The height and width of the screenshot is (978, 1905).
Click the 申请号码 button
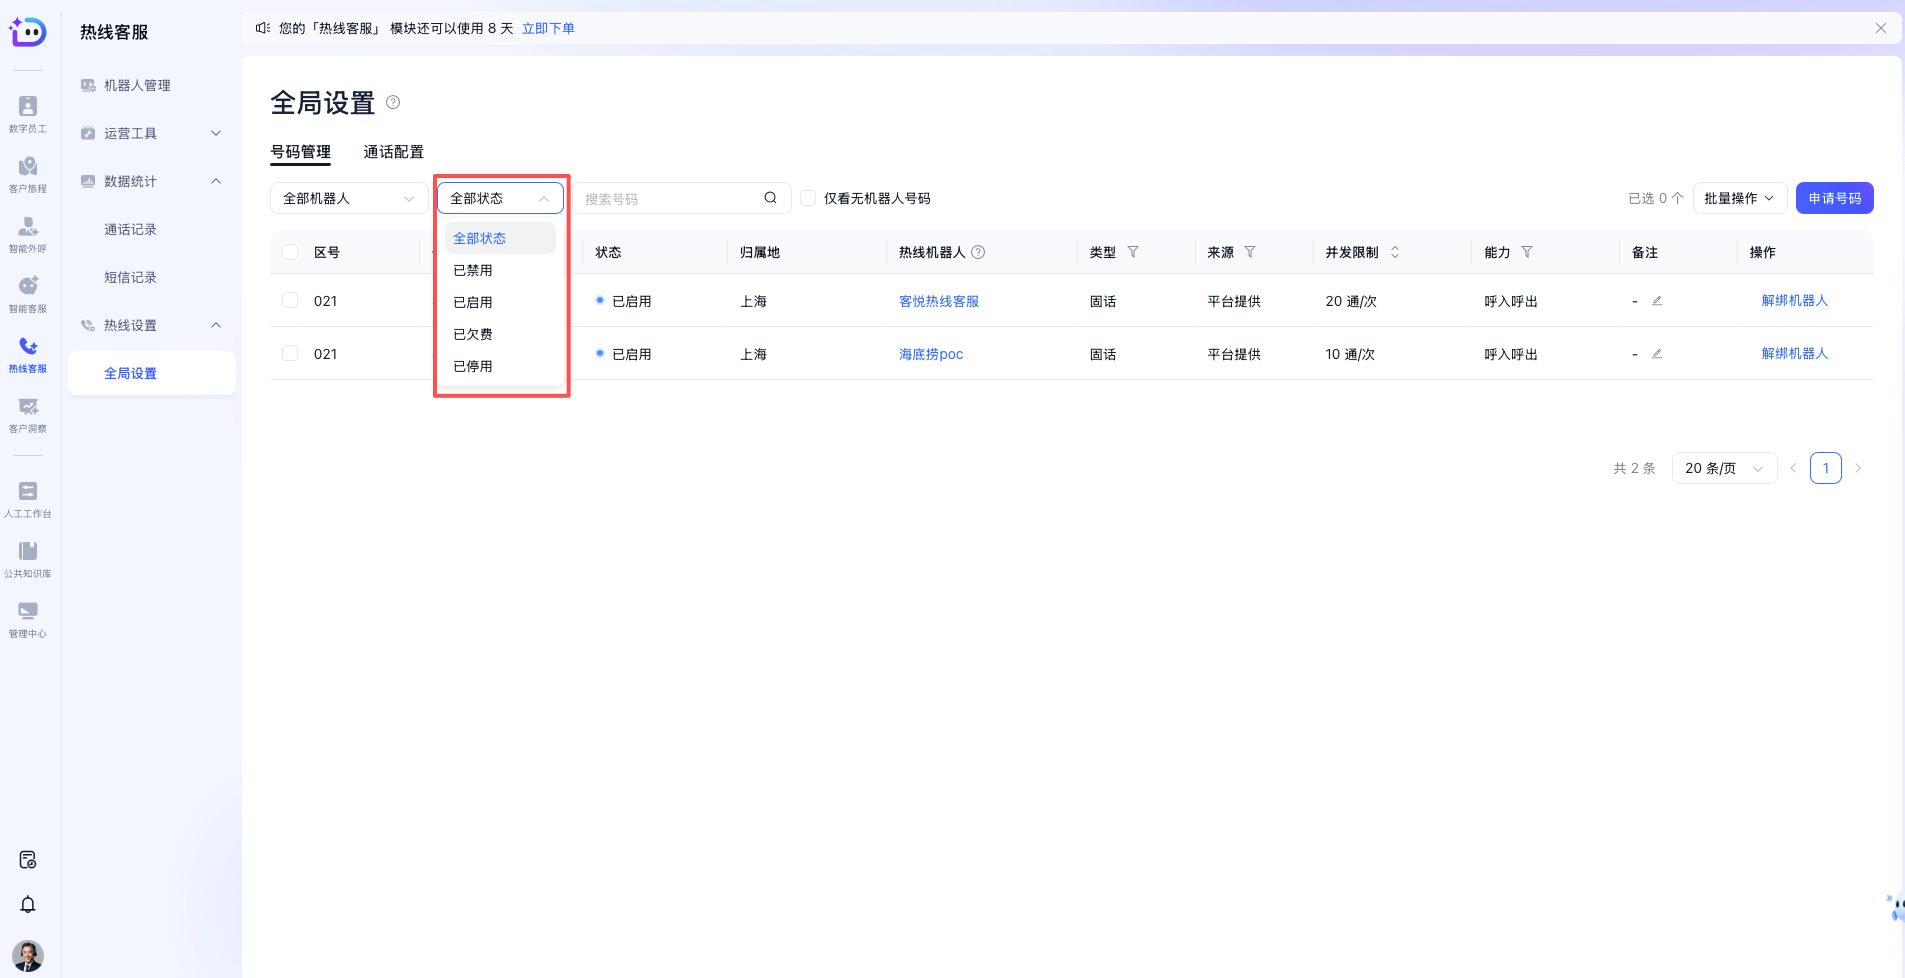(1834, 198)
